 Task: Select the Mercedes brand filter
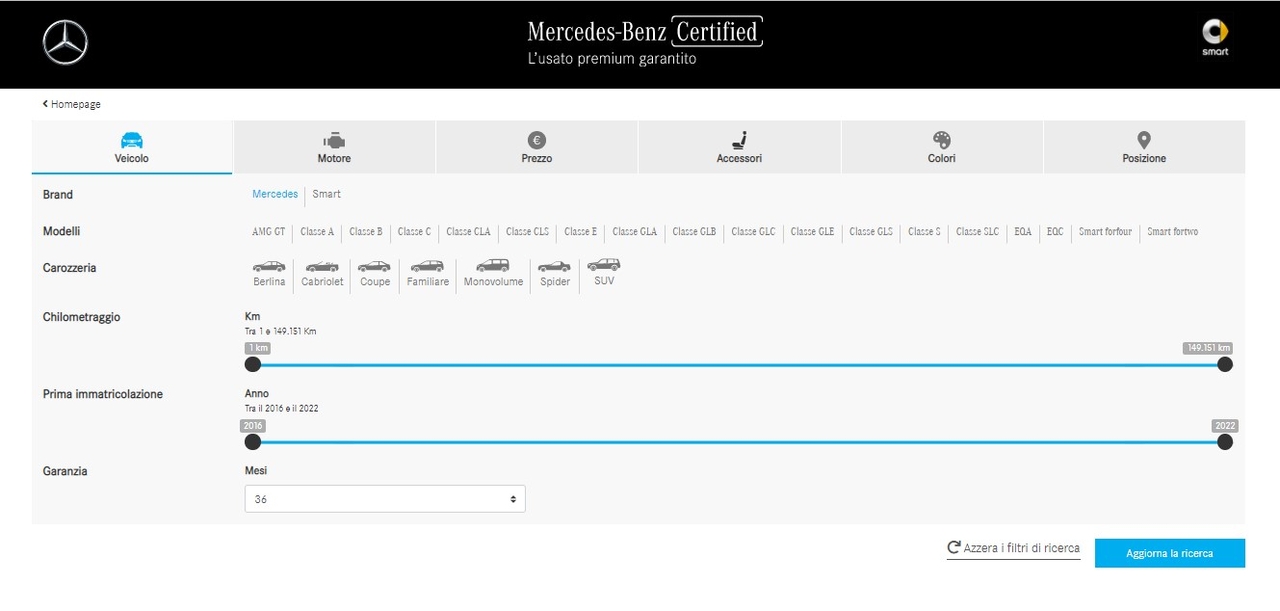[x=275, y=194]
